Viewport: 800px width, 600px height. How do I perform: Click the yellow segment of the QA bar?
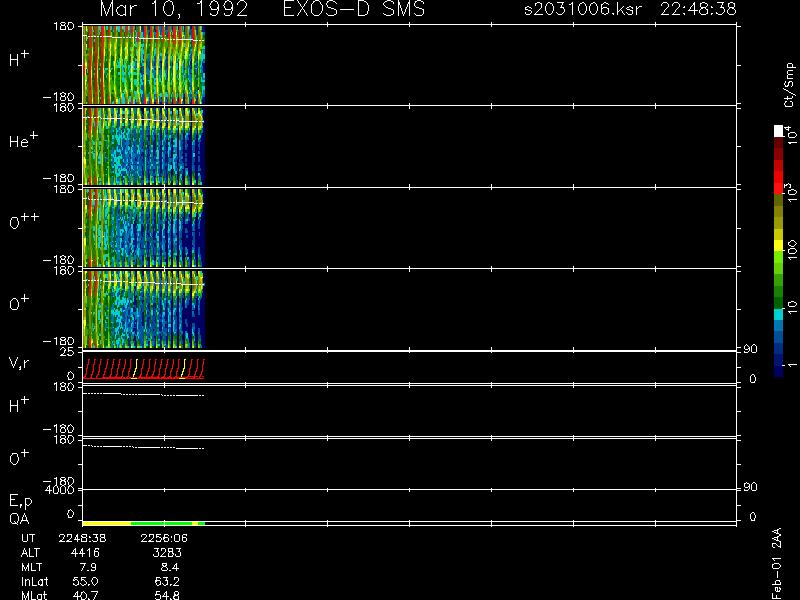point(107,523)
